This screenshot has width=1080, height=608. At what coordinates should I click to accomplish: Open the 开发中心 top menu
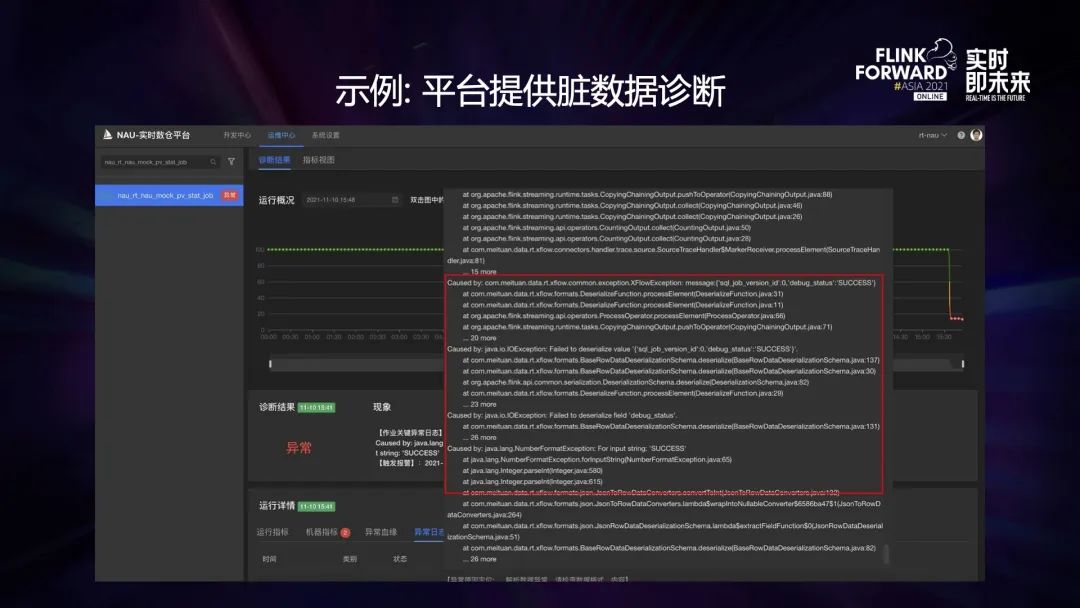(237, 135)
